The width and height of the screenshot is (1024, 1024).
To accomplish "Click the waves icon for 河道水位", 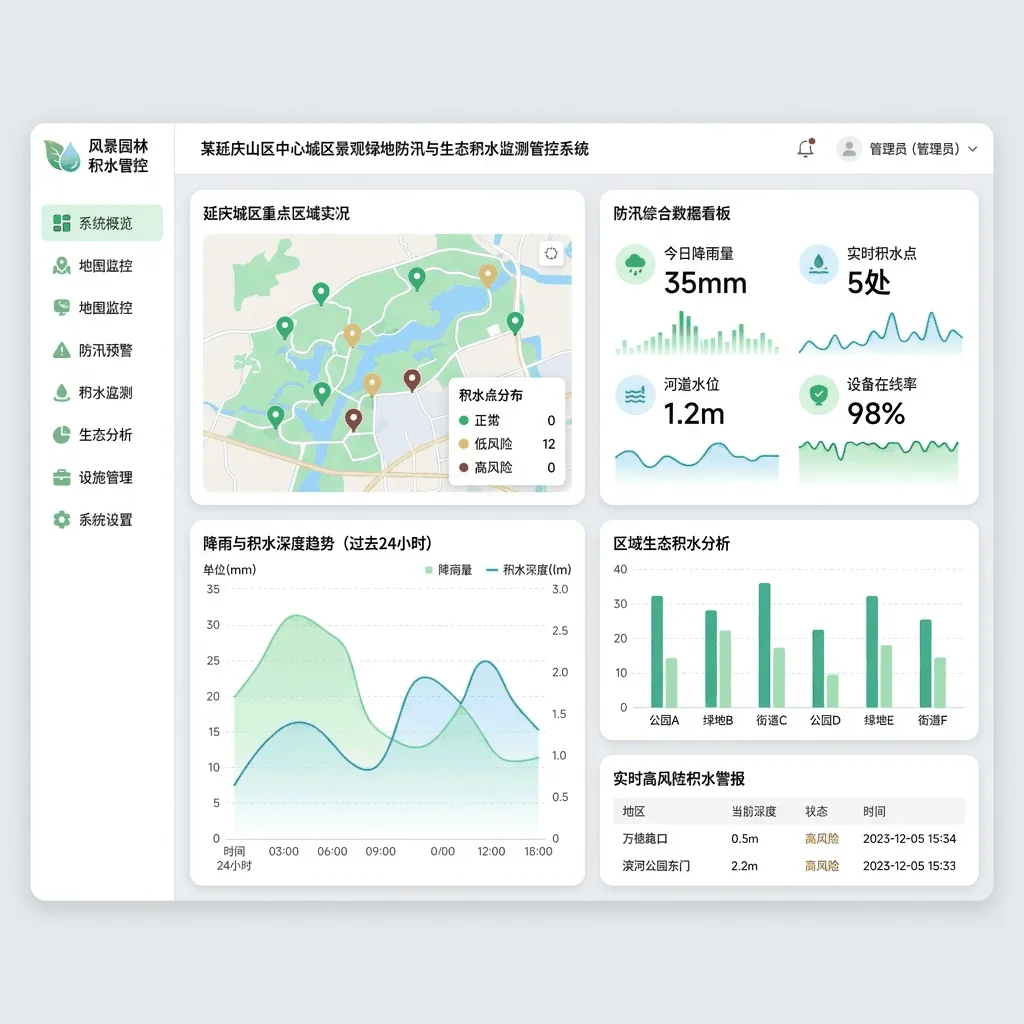I will [635, 395].
